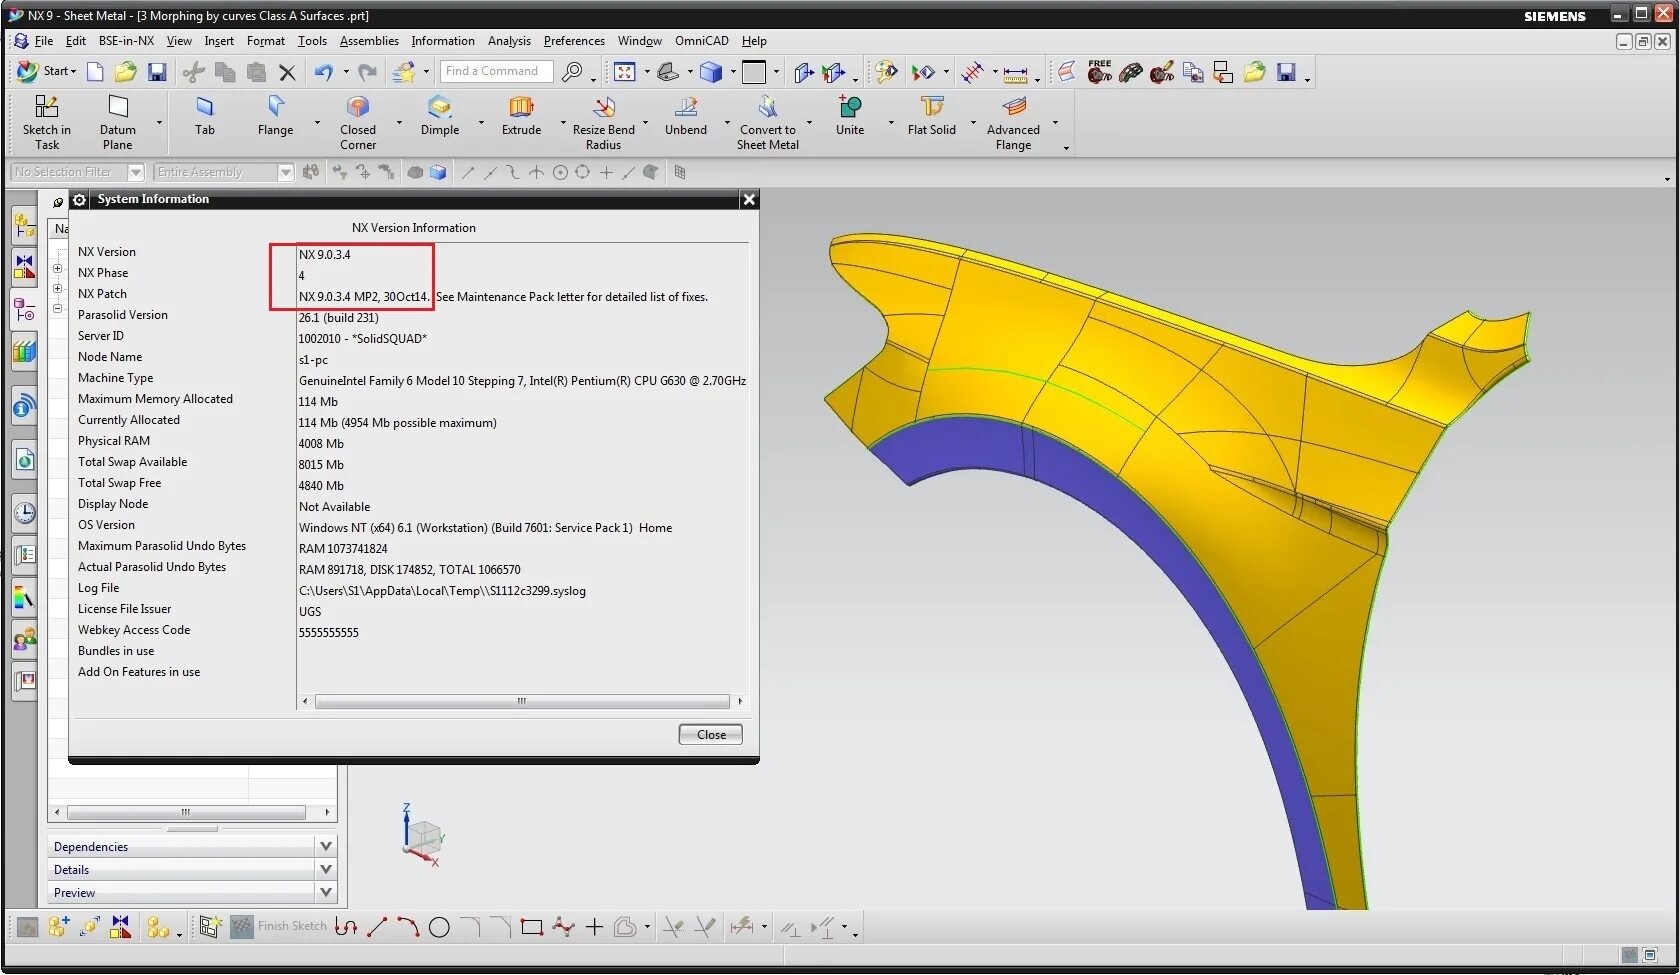
Task: Select the circle sketch tool
Action: (439, 927)
